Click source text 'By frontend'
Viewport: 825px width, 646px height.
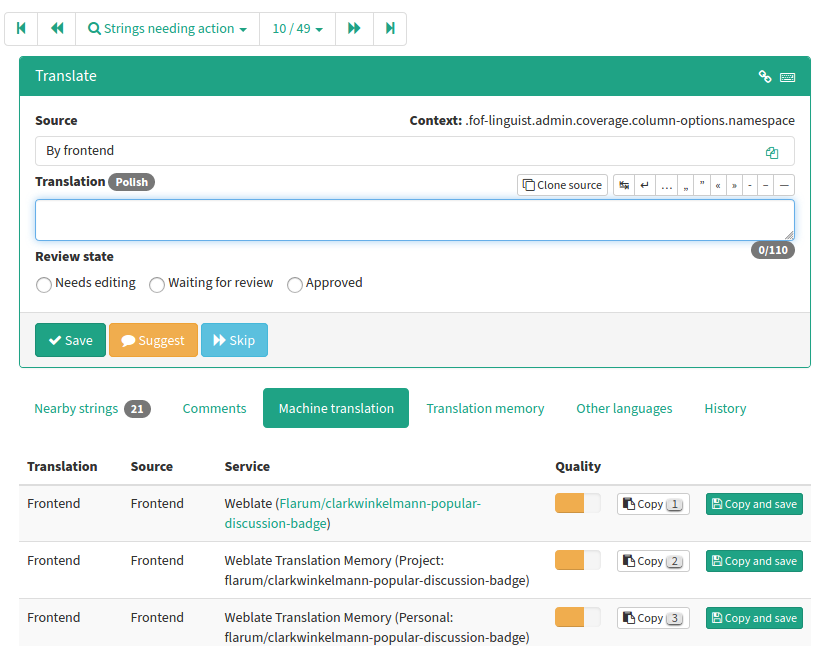coord(80,151)
